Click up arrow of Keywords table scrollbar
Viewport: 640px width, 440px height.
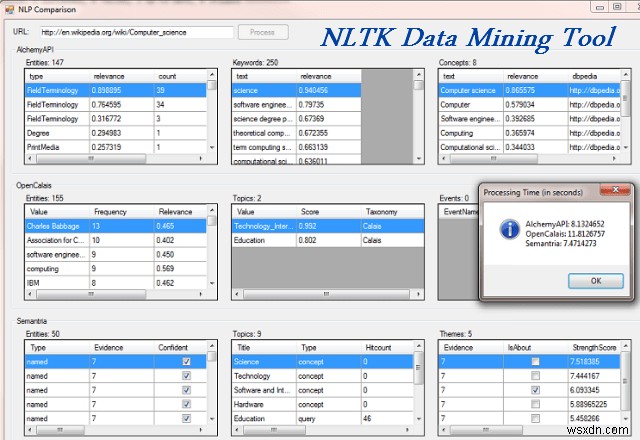[x=418, y=75]
